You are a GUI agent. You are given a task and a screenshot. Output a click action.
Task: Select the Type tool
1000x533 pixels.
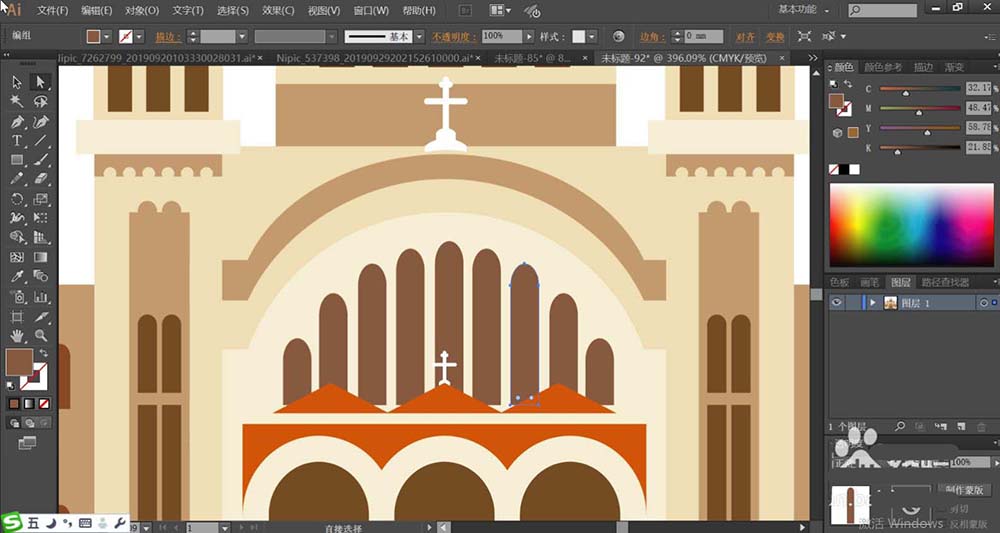click(17, 141)
